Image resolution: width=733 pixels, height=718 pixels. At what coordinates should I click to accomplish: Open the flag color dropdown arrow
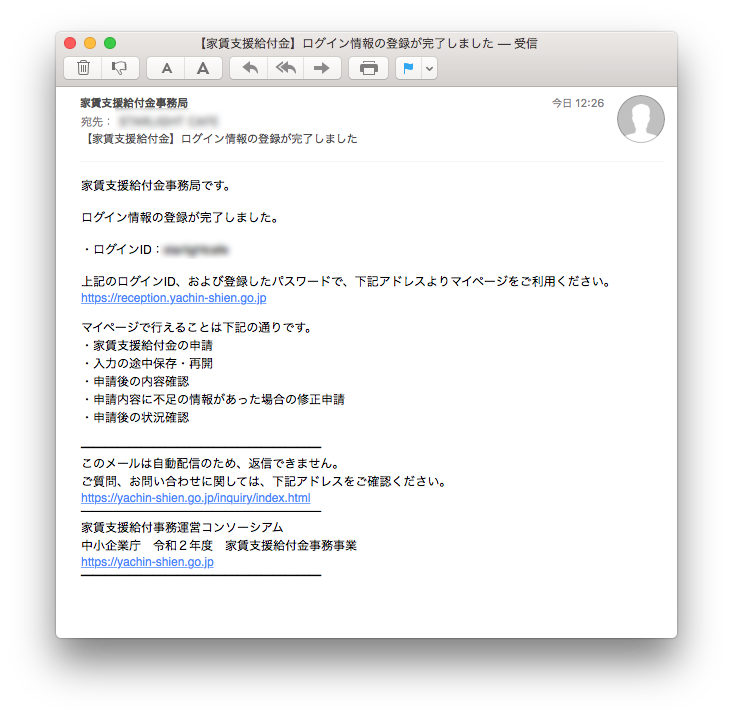(429, 68)
